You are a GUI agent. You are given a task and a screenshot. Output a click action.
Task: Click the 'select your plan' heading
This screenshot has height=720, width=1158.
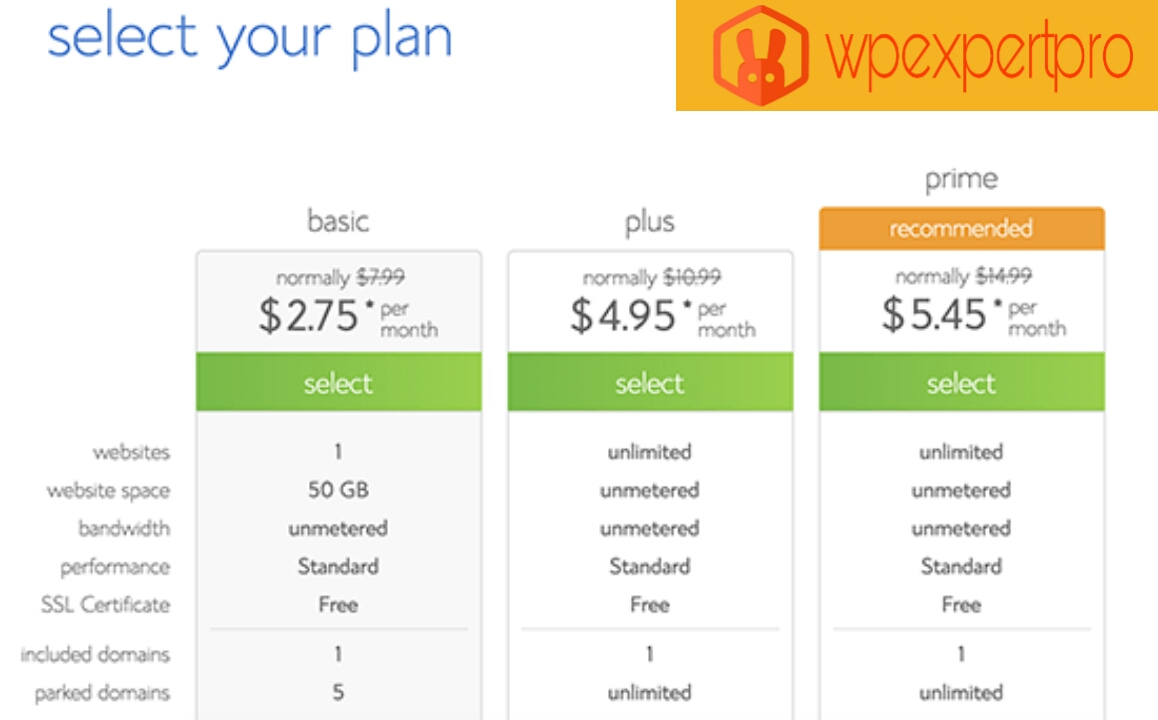point(250,38)
